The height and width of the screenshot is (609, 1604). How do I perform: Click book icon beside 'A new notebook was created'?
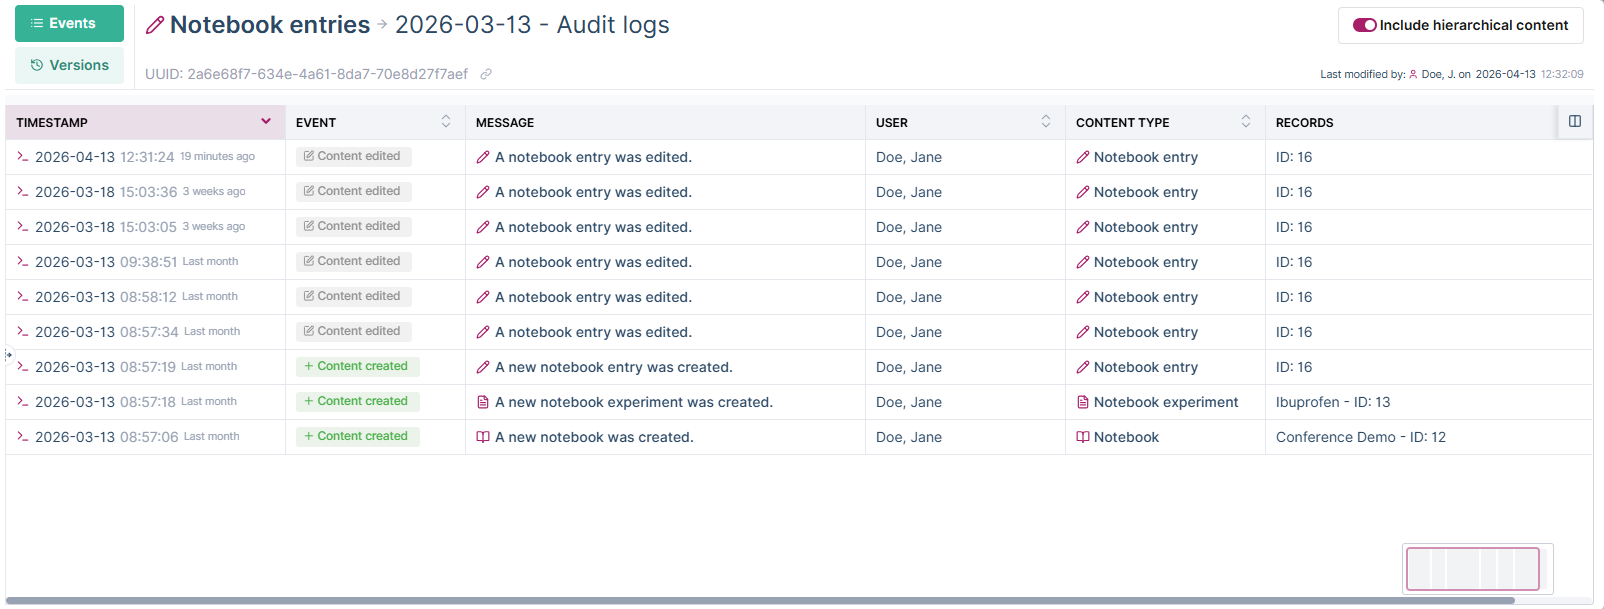[483, 437]
